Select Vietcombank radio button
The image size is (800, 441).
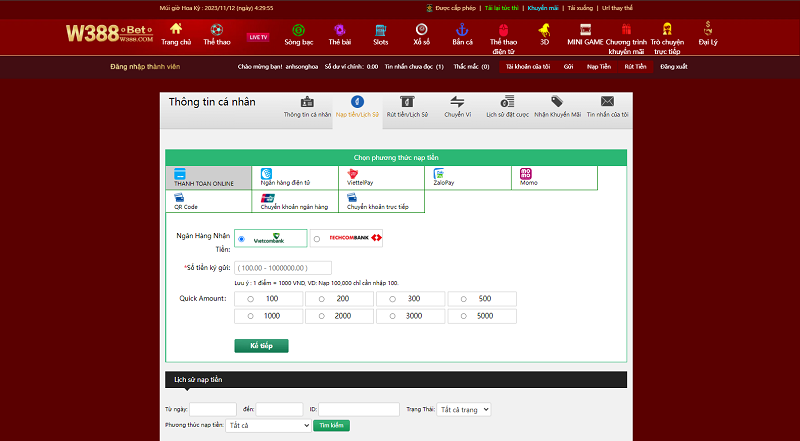coord(241,239)
